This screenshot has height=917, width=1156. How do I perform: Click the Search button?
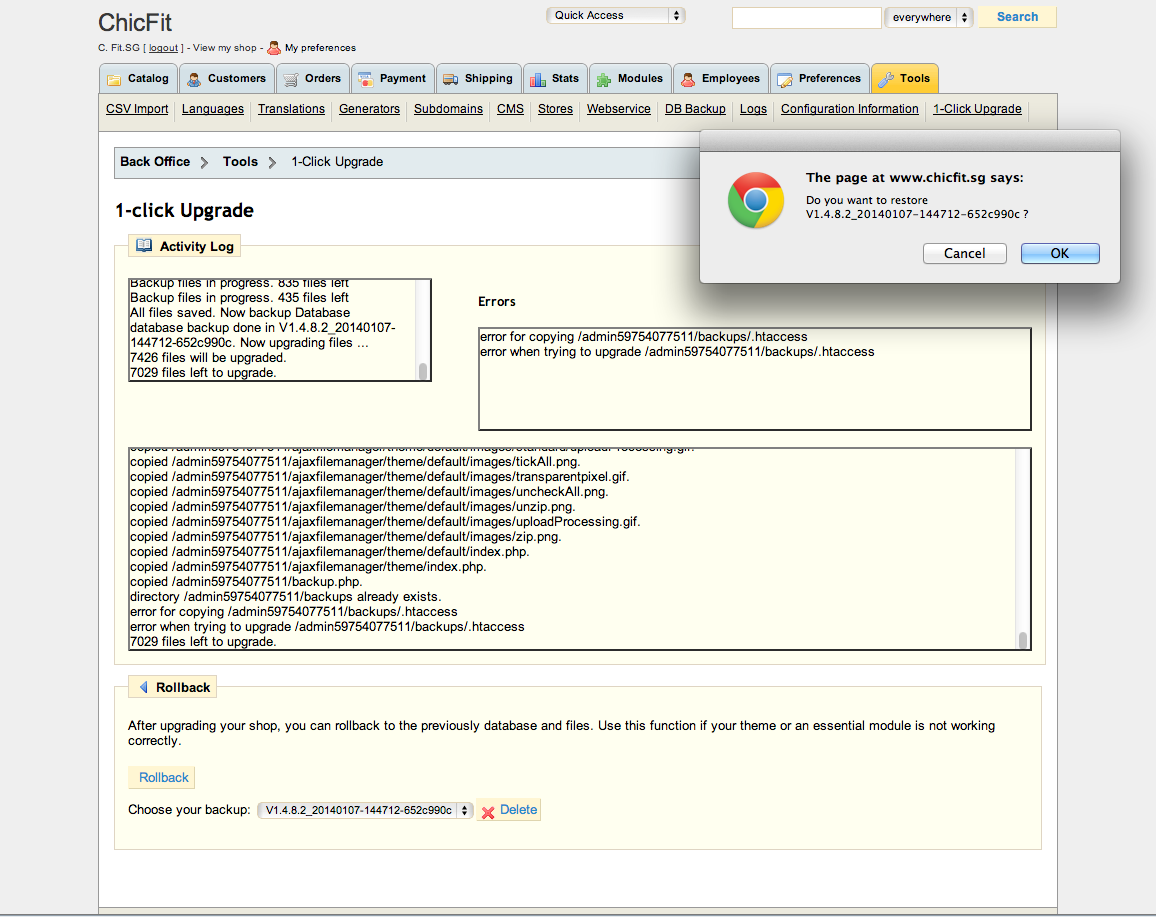1017,17
